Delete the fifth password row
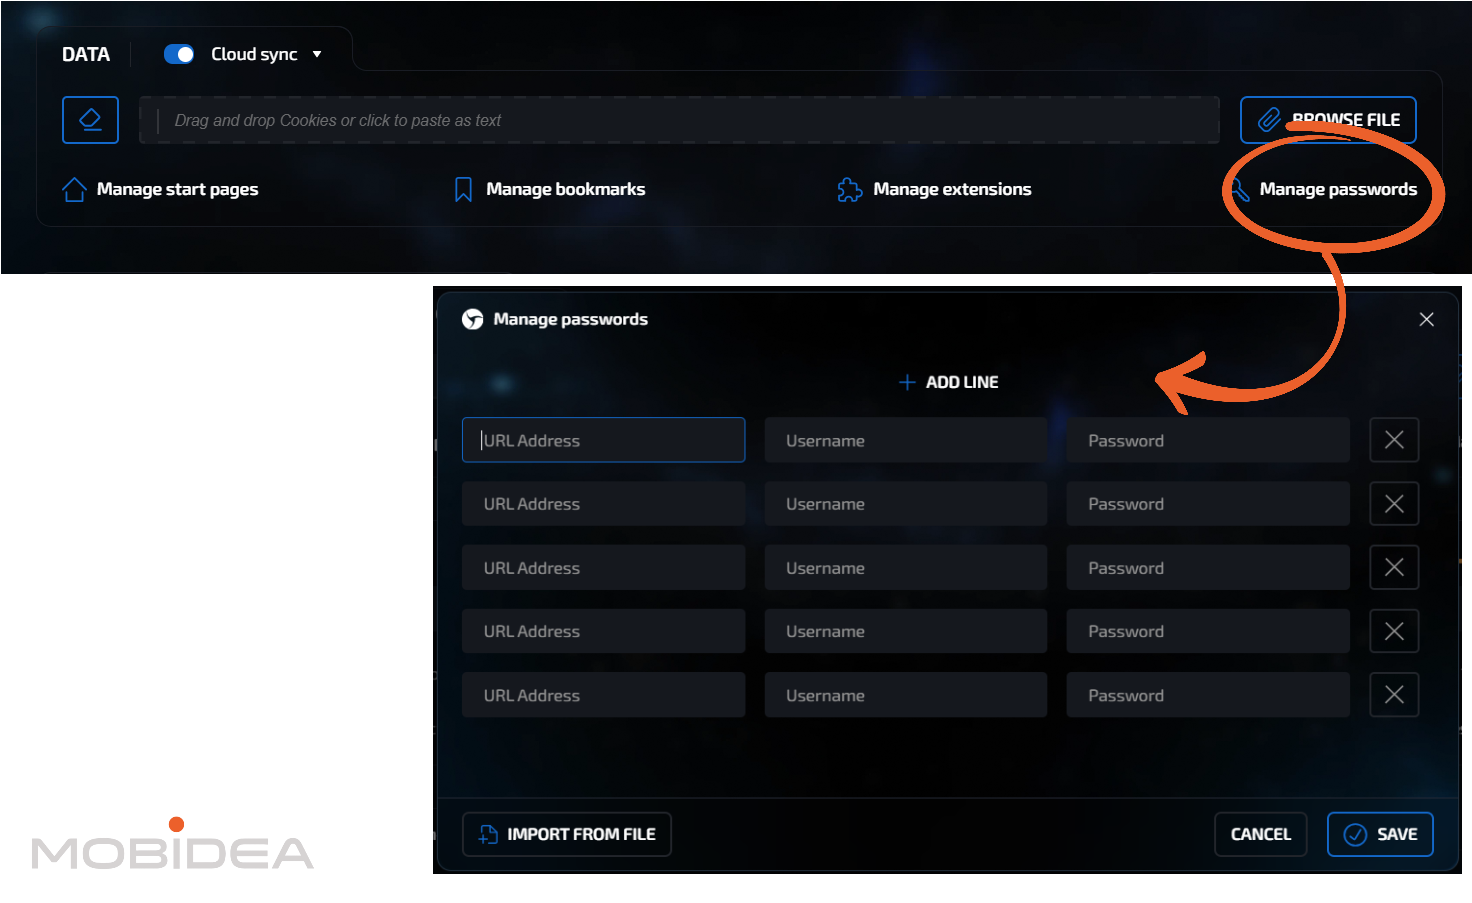1472x903 pixels. (1394, 695)
